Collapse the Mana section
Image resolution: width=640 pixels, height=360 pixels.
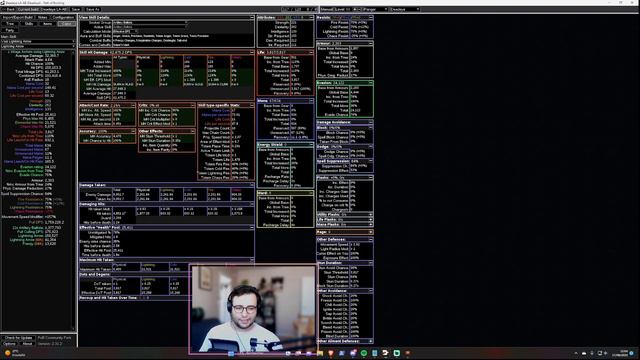coord(311,100)
